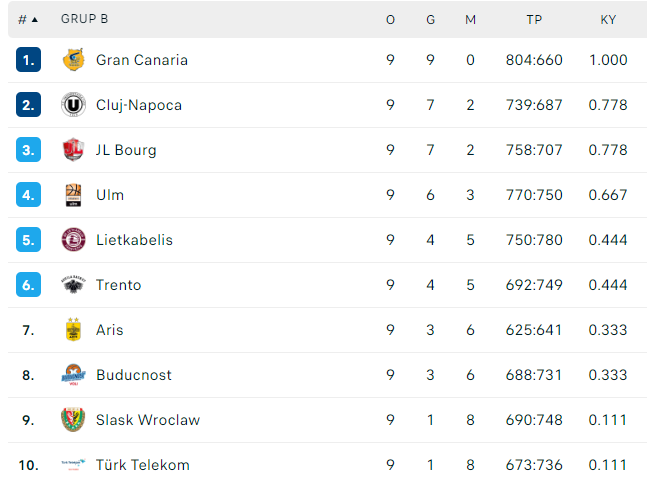Click the Cluj-Napoca club crest
Image resolution: width=647 pixels, height=482 pixels.
point(73,105)
